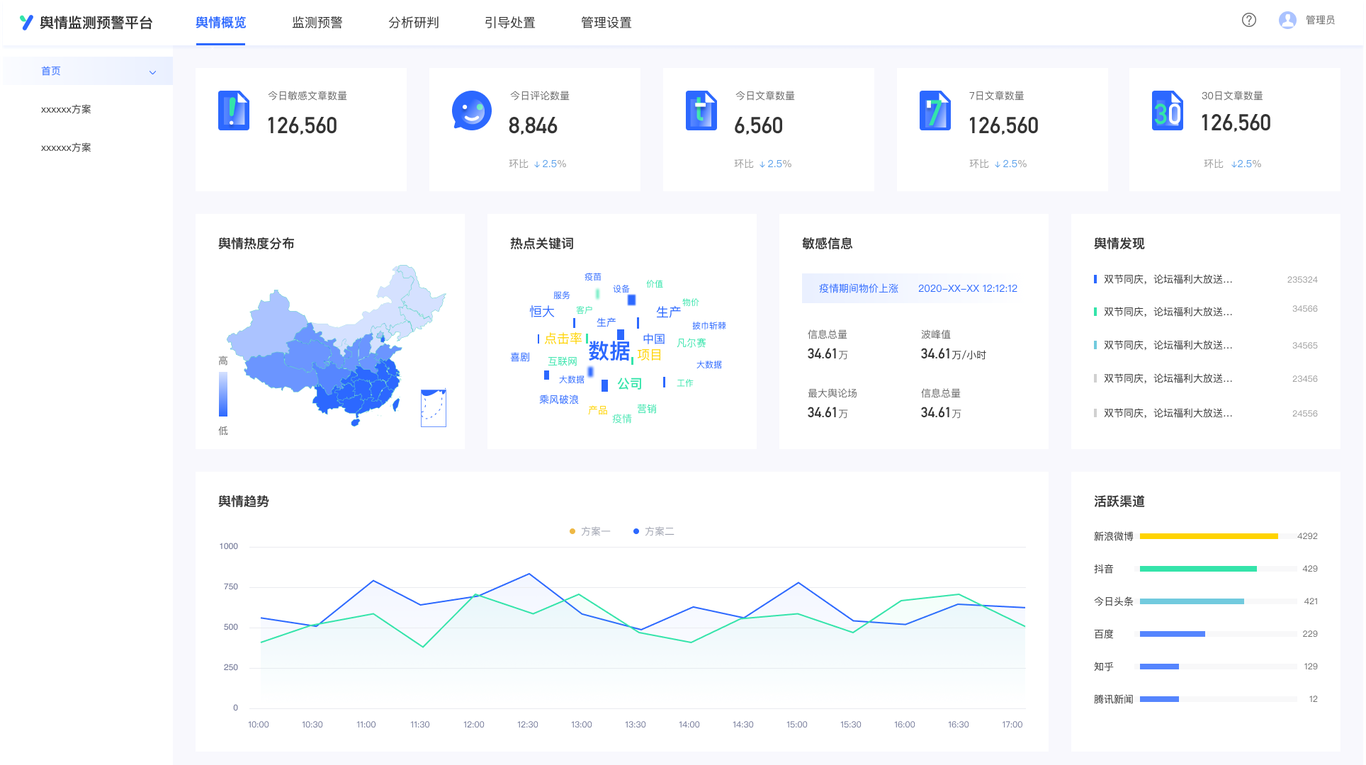Click the smiley comment count icon
1366x765 pixels.
pyautogui.click(x=471, y=111)
